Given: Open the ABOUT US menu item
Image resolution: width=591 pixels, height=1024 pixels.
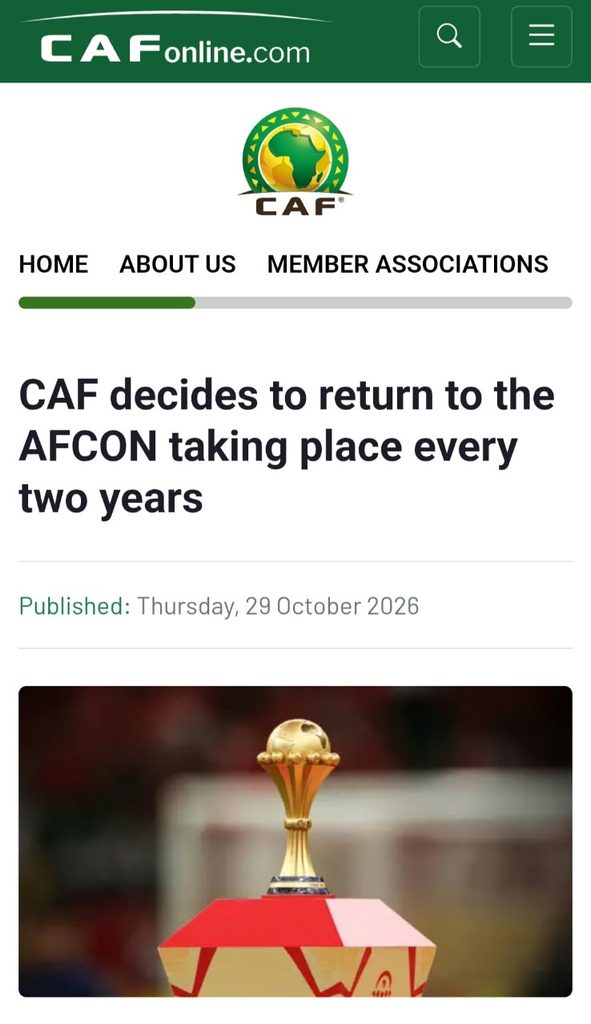Looking at the screenshot, I should click(x=178, y=264).
